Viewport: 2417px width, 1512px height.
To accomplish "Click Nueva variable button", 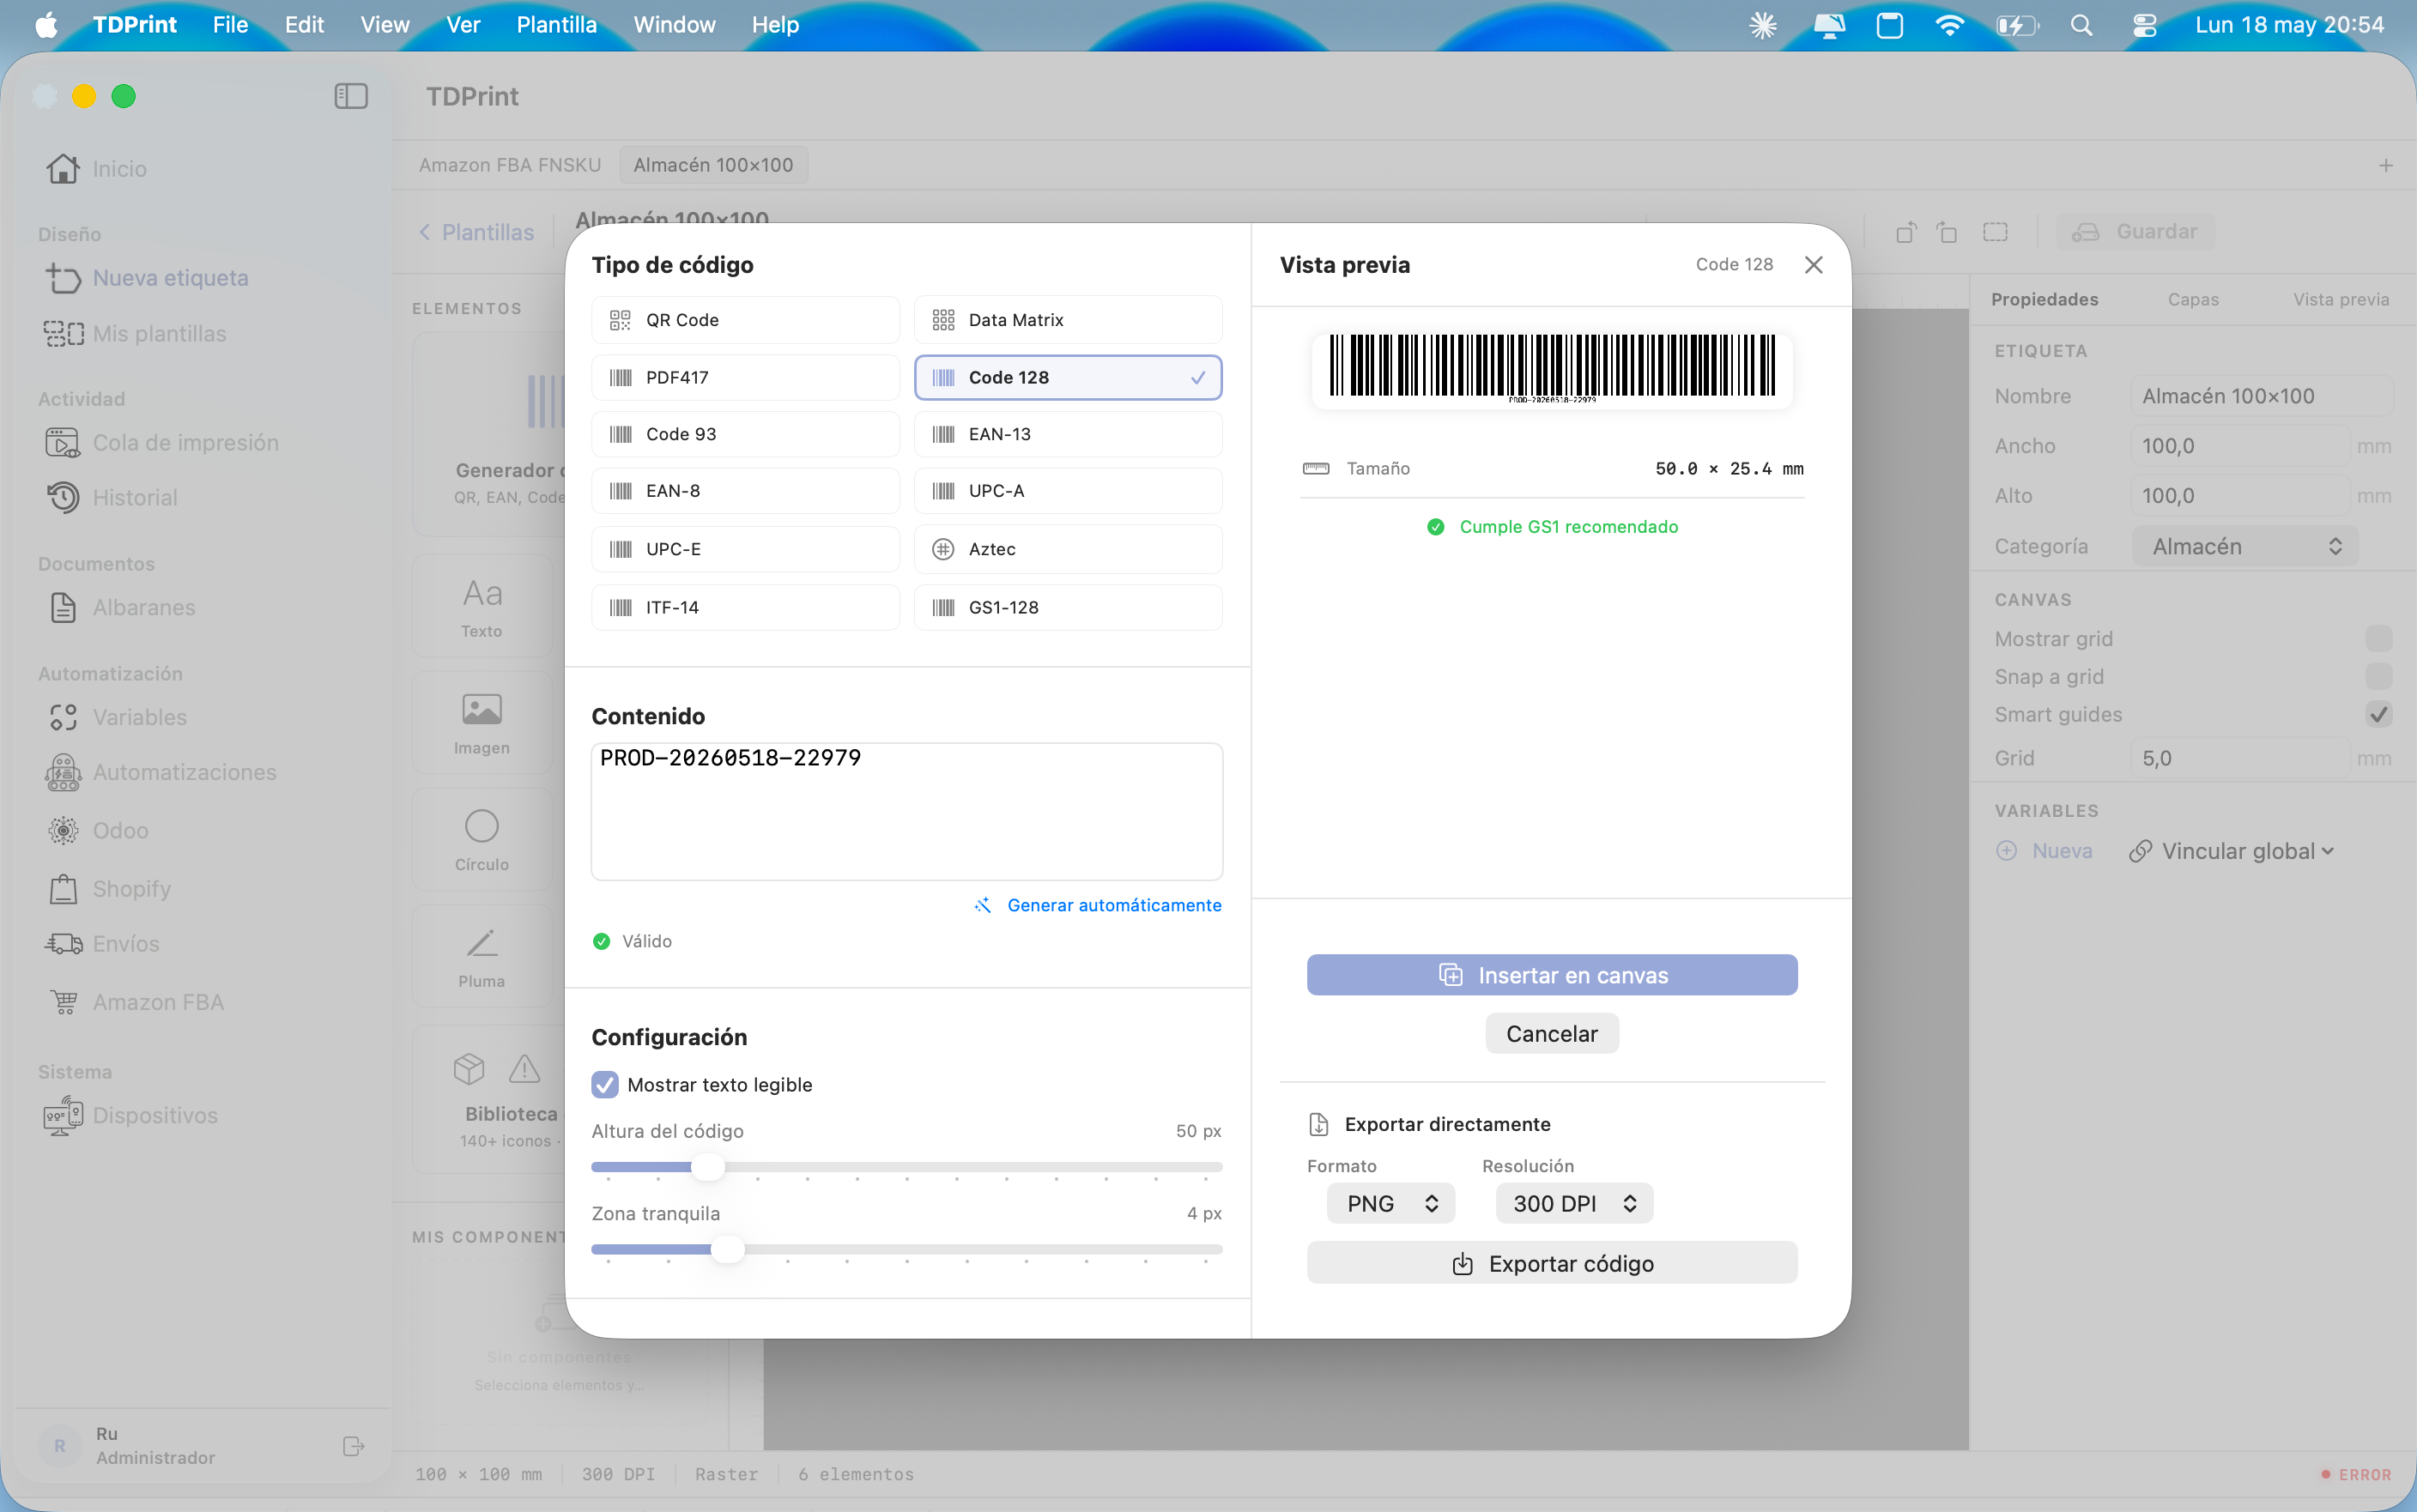I will coord(2045,851).
